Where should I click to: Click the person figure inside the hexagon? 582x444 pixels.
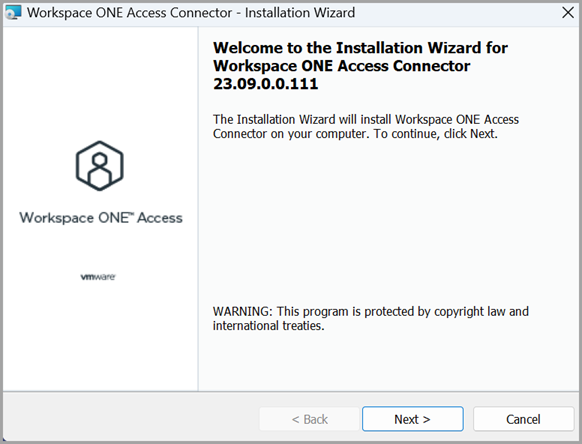point(99,170)
